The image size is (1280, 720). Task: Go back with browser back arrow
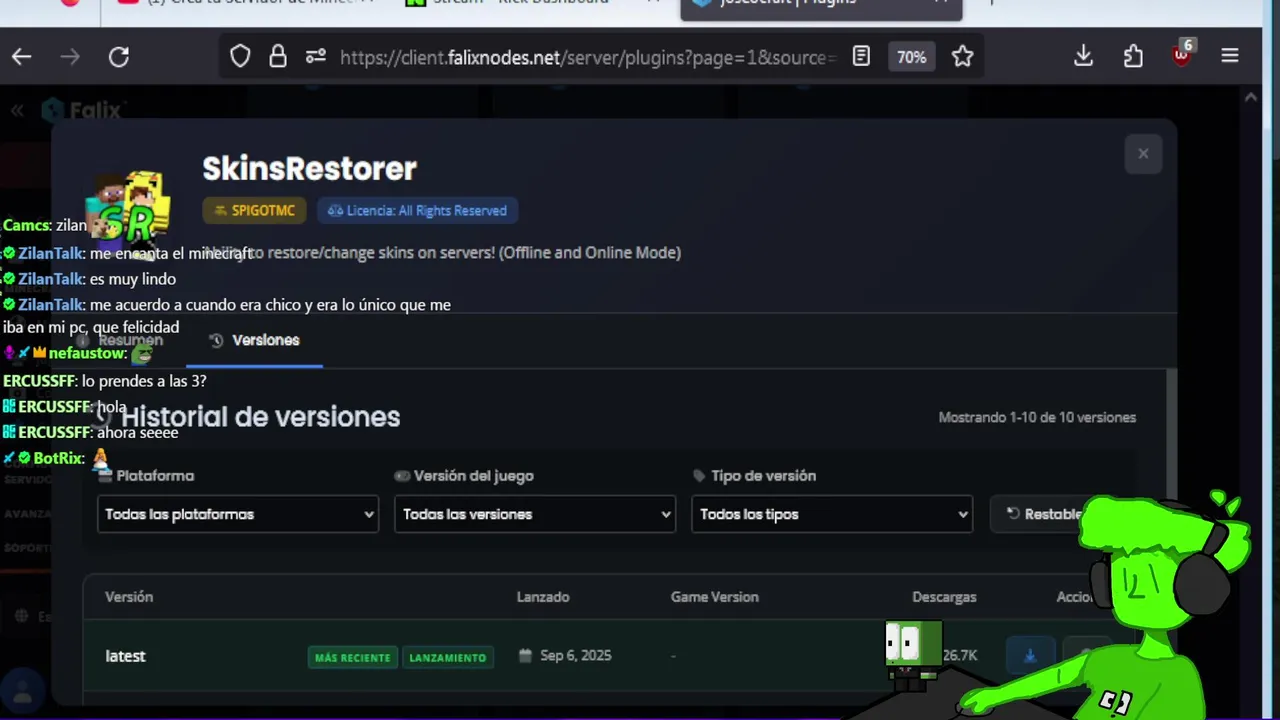pyautogui.click(x=22, y=57)
